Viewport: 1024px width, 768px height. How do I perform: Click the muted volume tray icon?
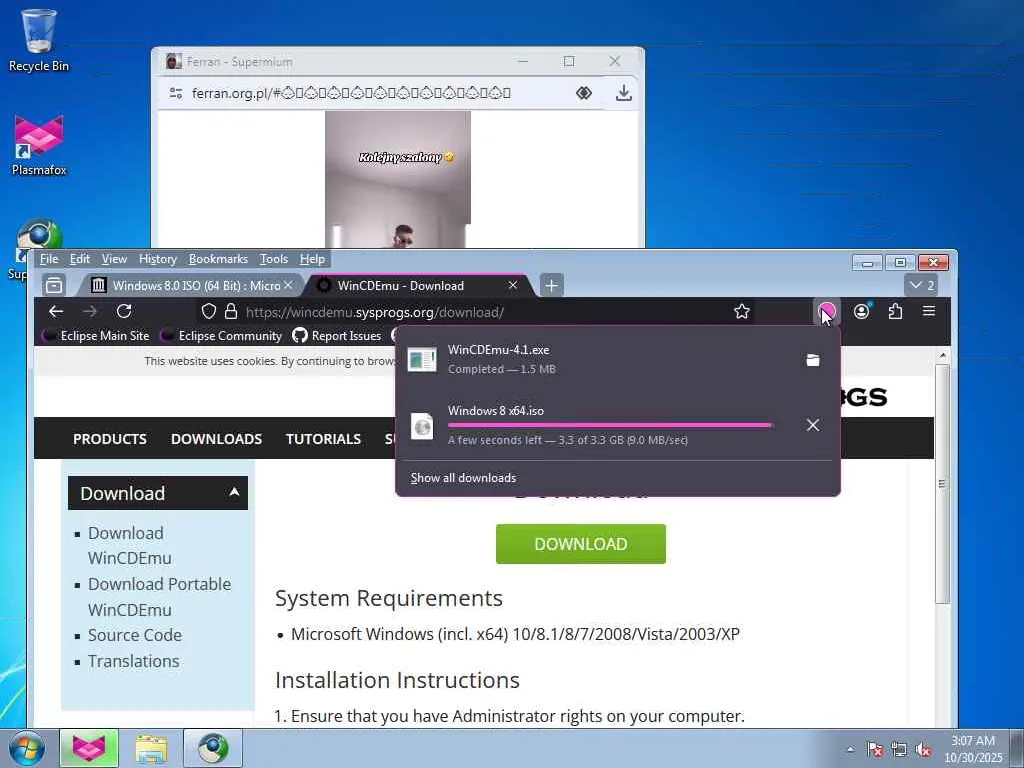pyautogui.click(x=923, y=749)
